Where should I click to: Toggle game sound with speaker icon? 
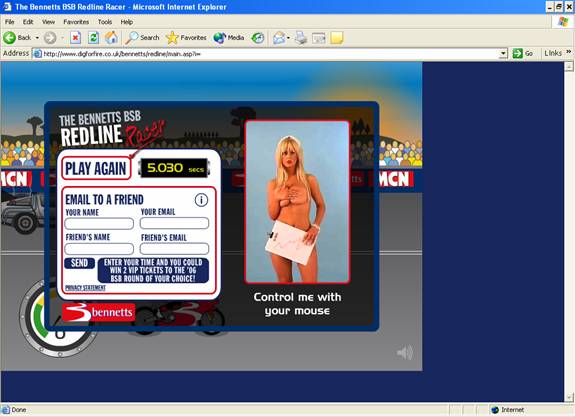click(405, 352)
